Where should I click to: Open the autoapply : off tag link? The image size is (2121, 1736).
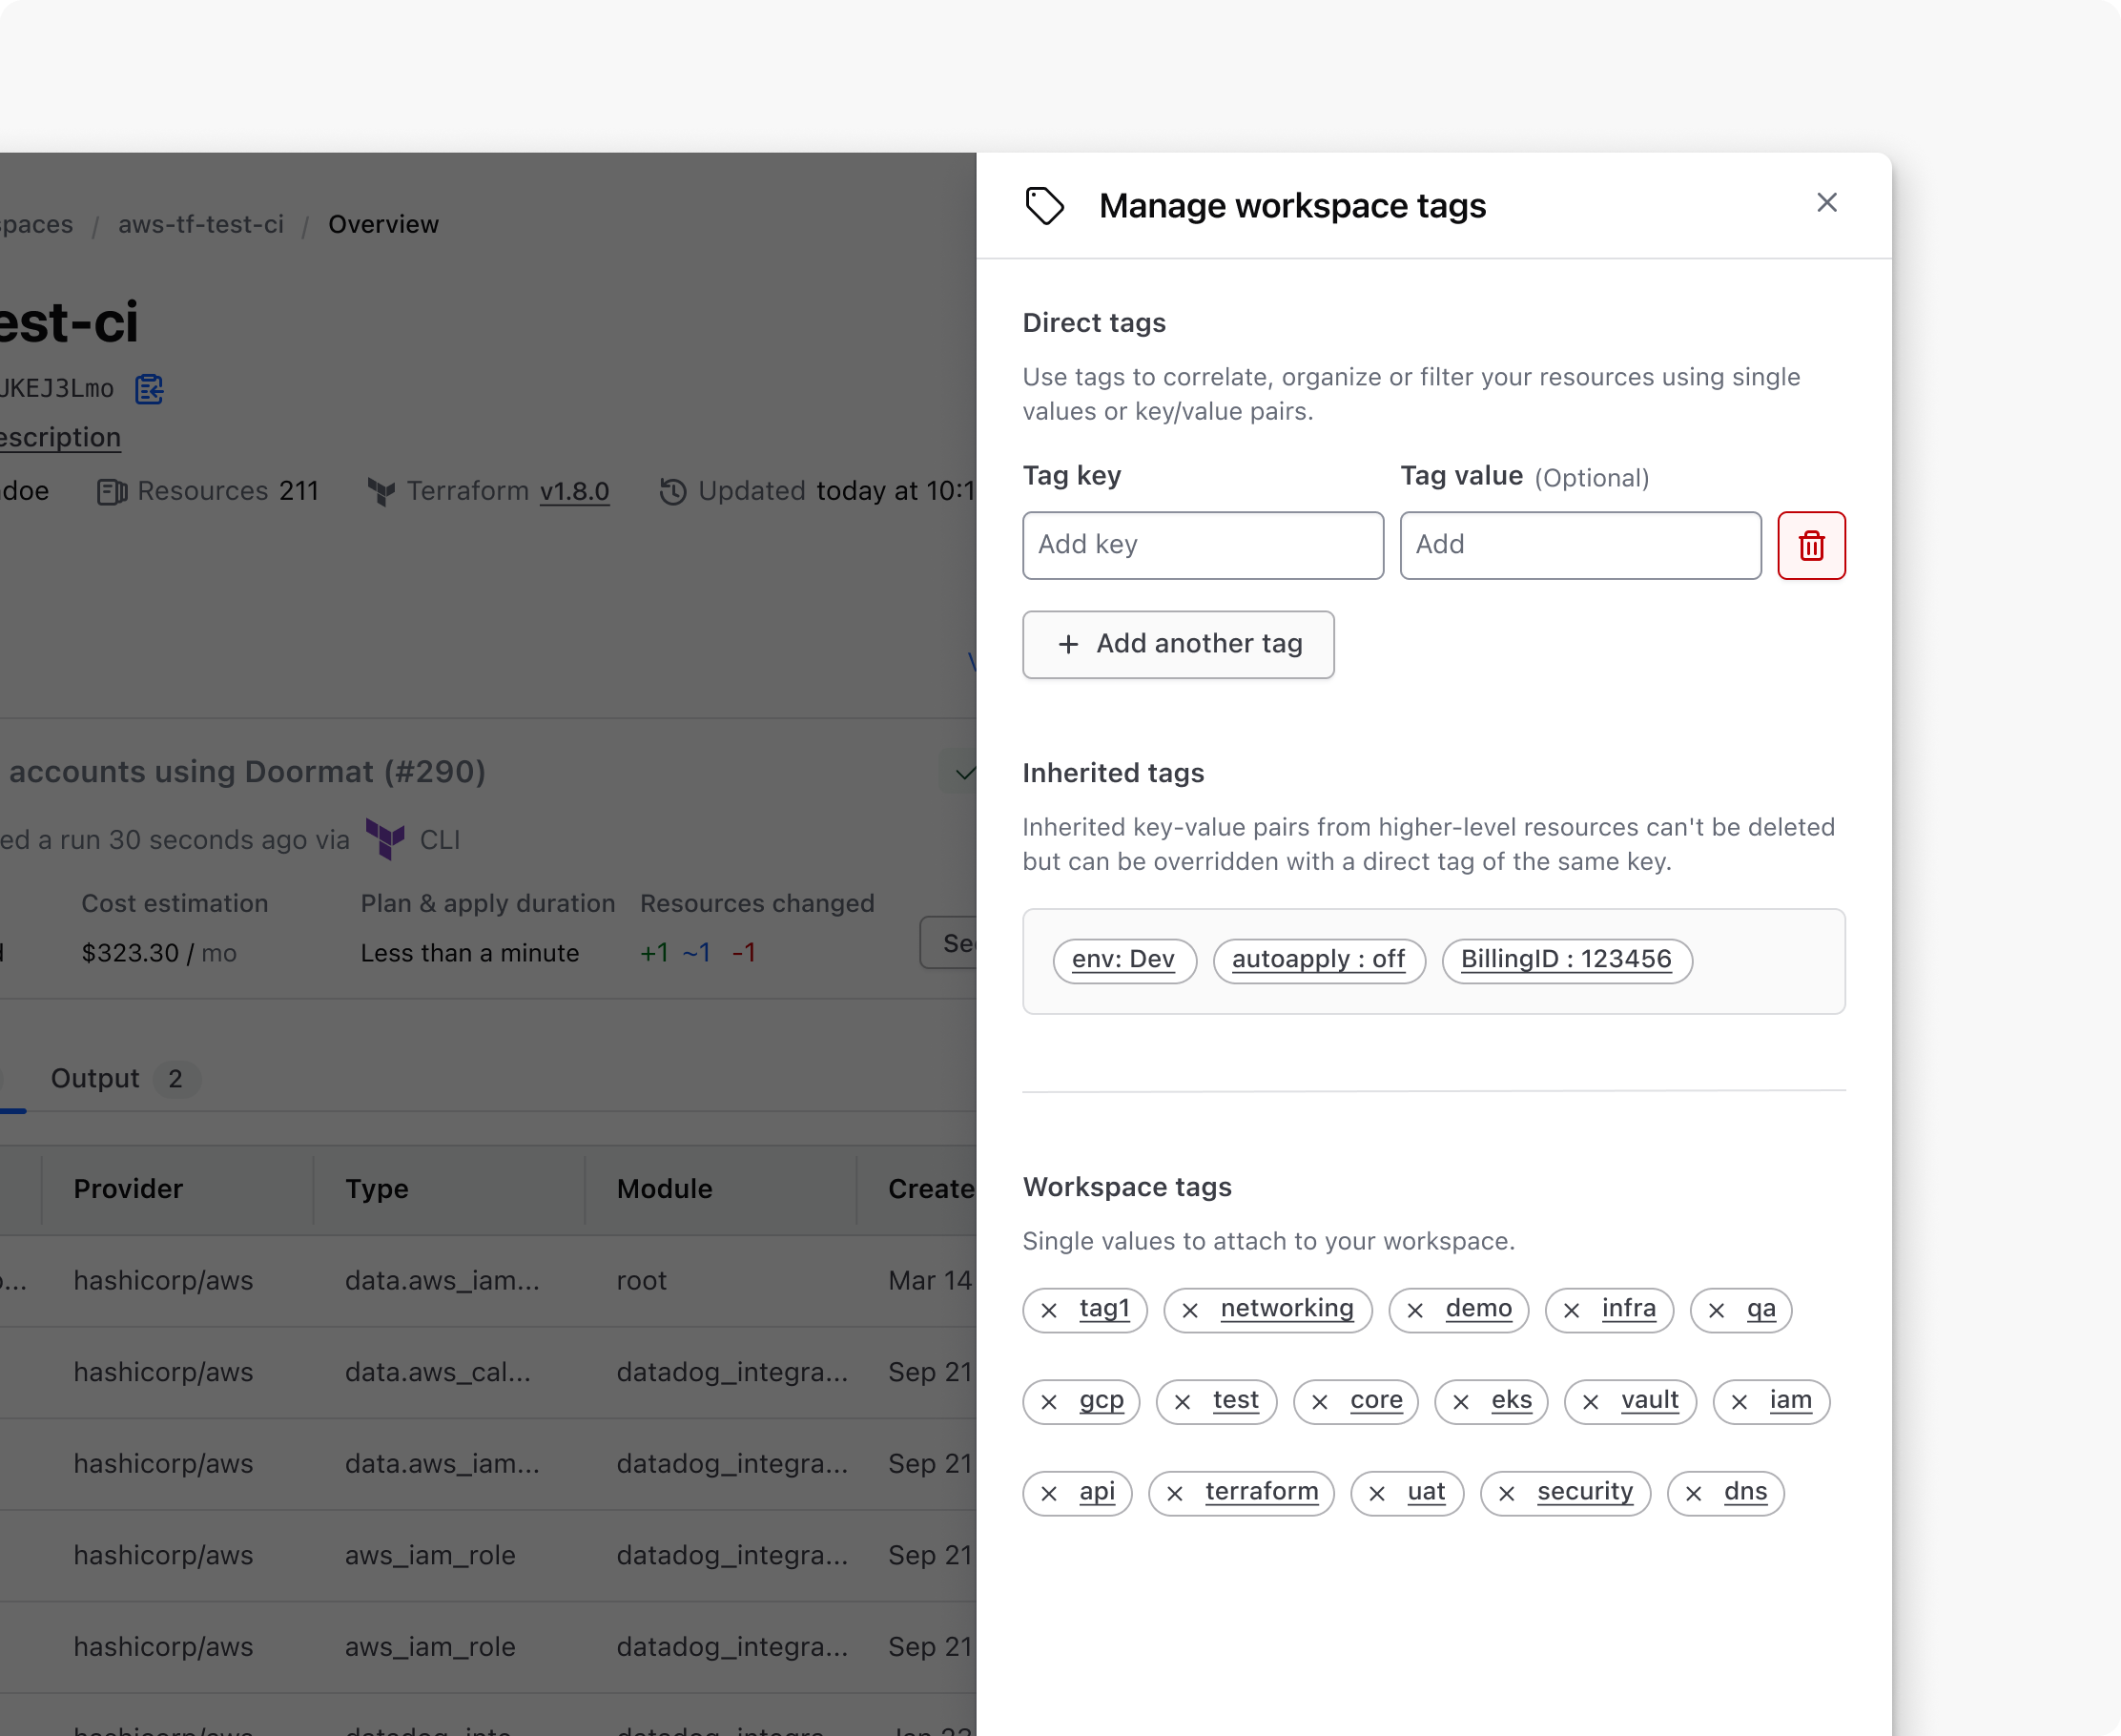pos(1317,959)
